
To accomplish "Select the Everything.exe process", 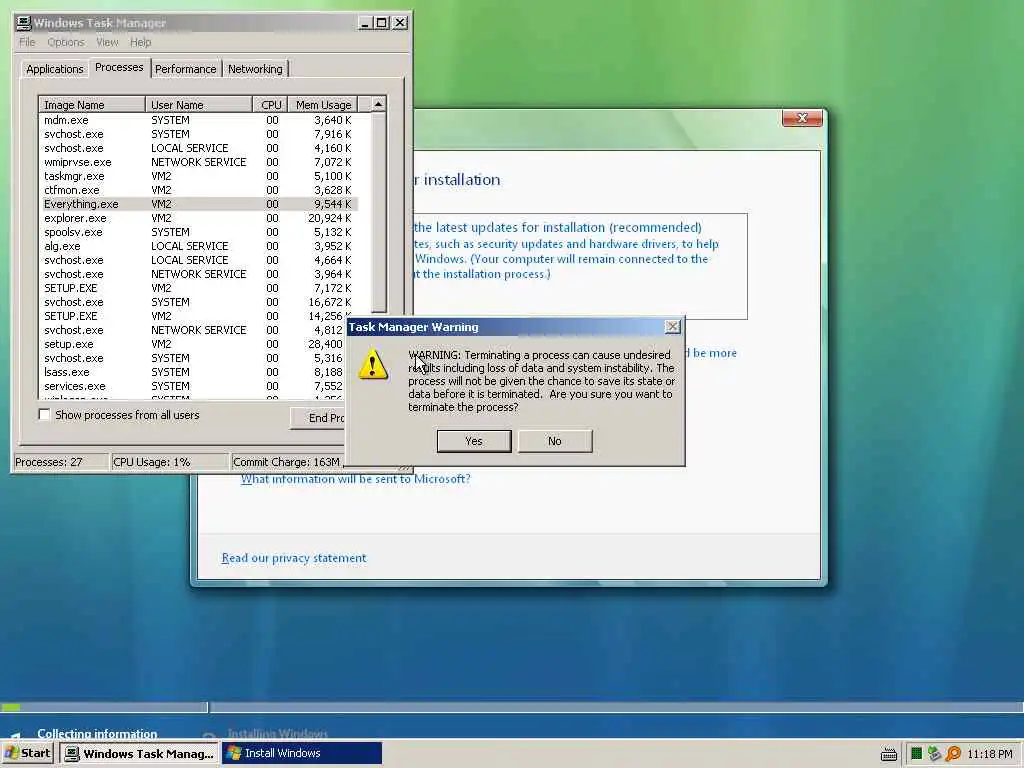I will point(198,204).
